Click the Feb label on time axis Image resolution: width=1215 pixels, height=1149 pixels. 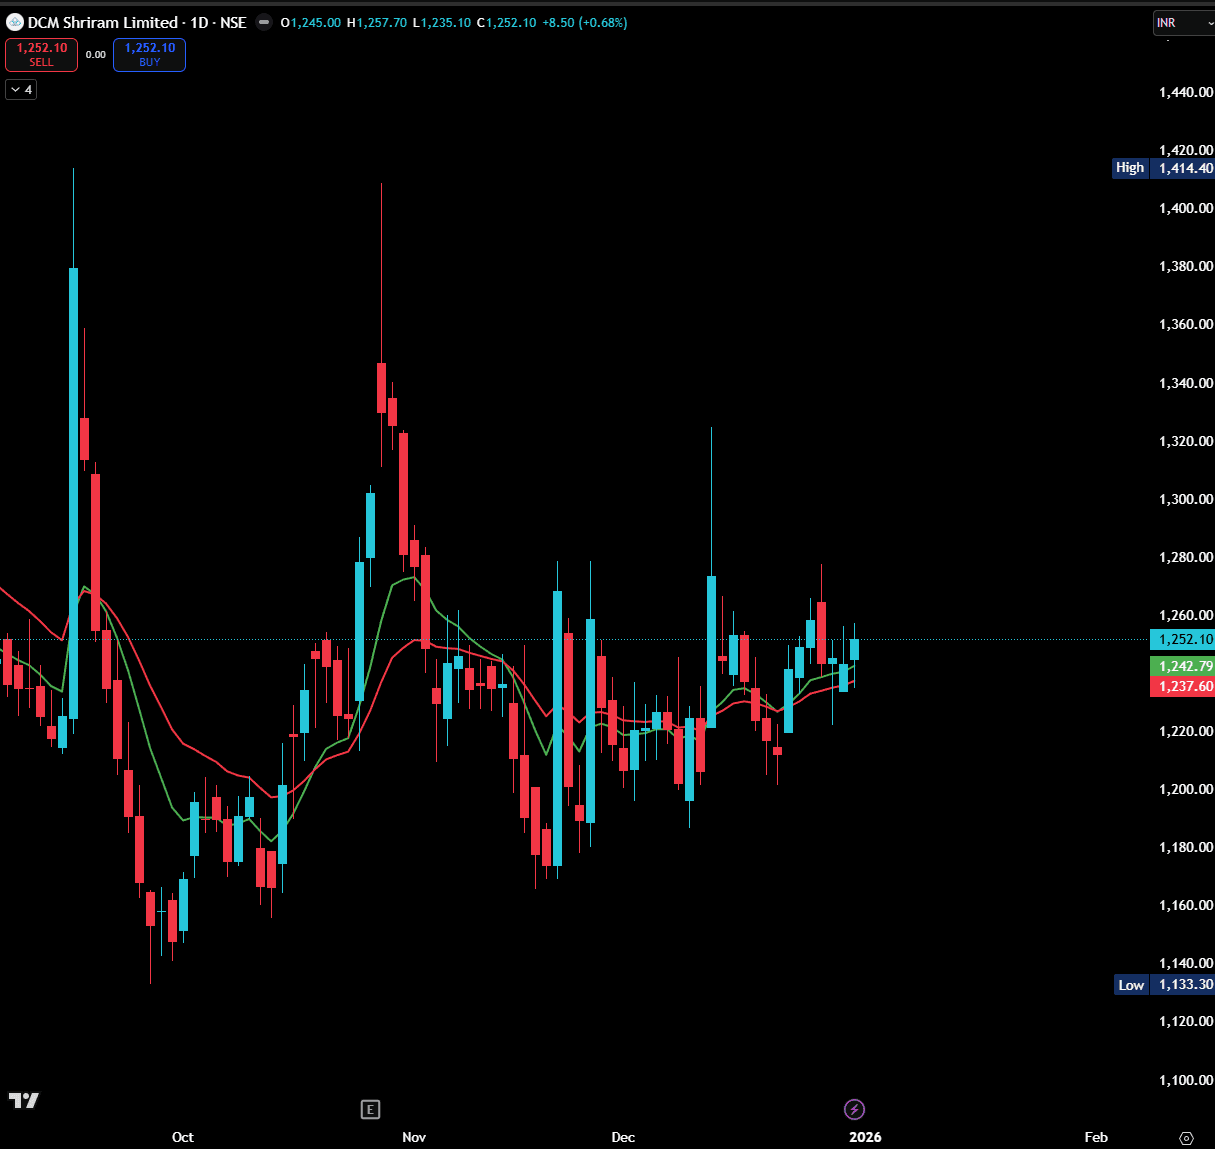pyautogui.click(x=1096, y=1137)
